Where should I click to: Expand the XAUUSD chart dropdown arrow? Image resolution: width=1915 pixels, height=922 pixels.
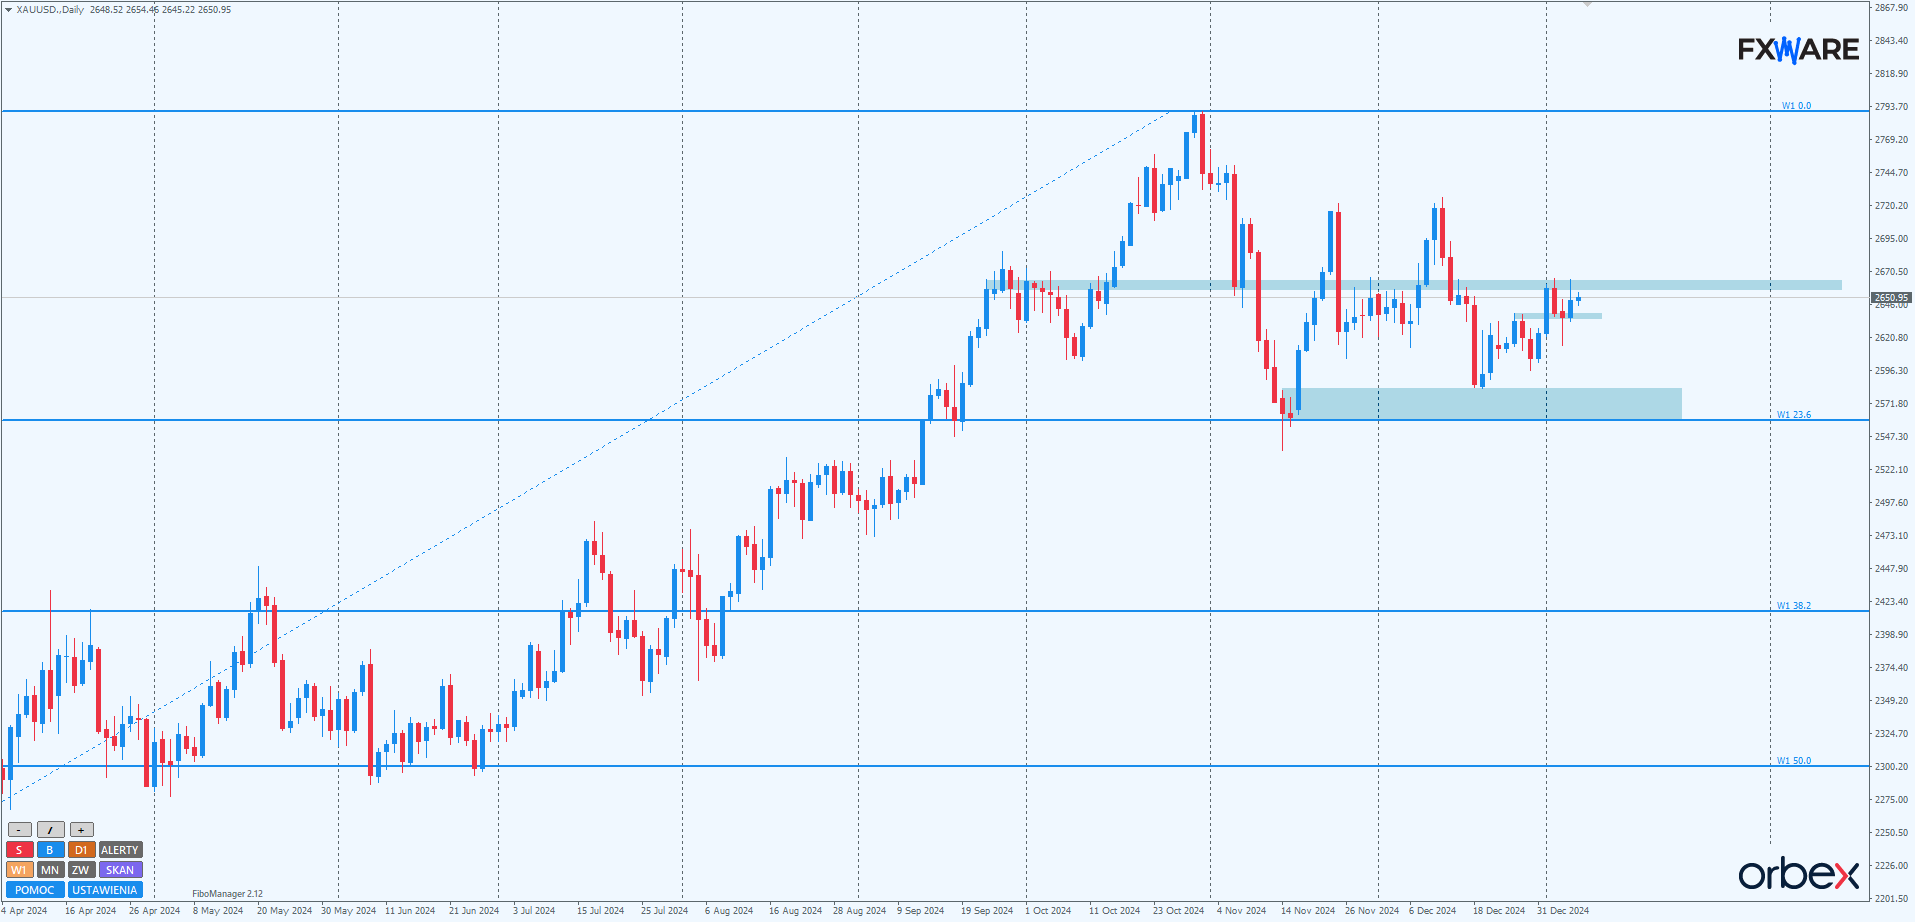[8, 10]
